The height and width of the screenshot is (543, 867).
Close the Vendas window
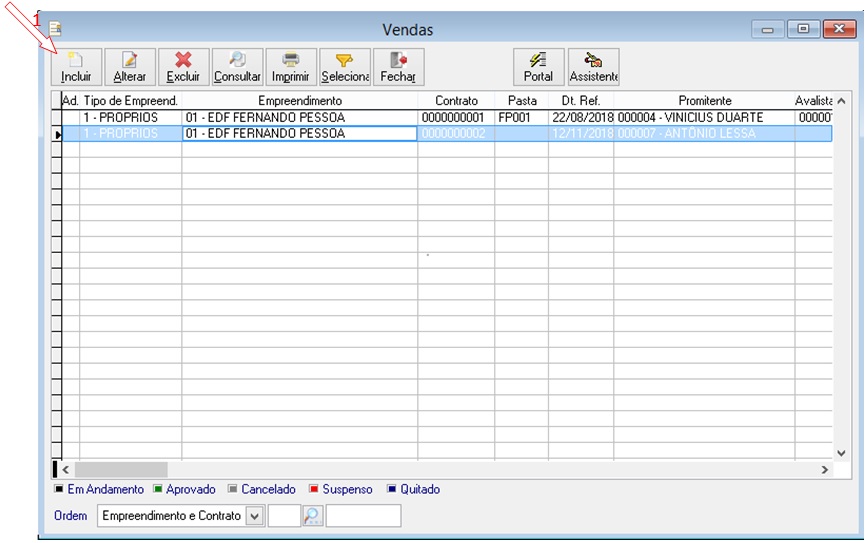point(839,29)
